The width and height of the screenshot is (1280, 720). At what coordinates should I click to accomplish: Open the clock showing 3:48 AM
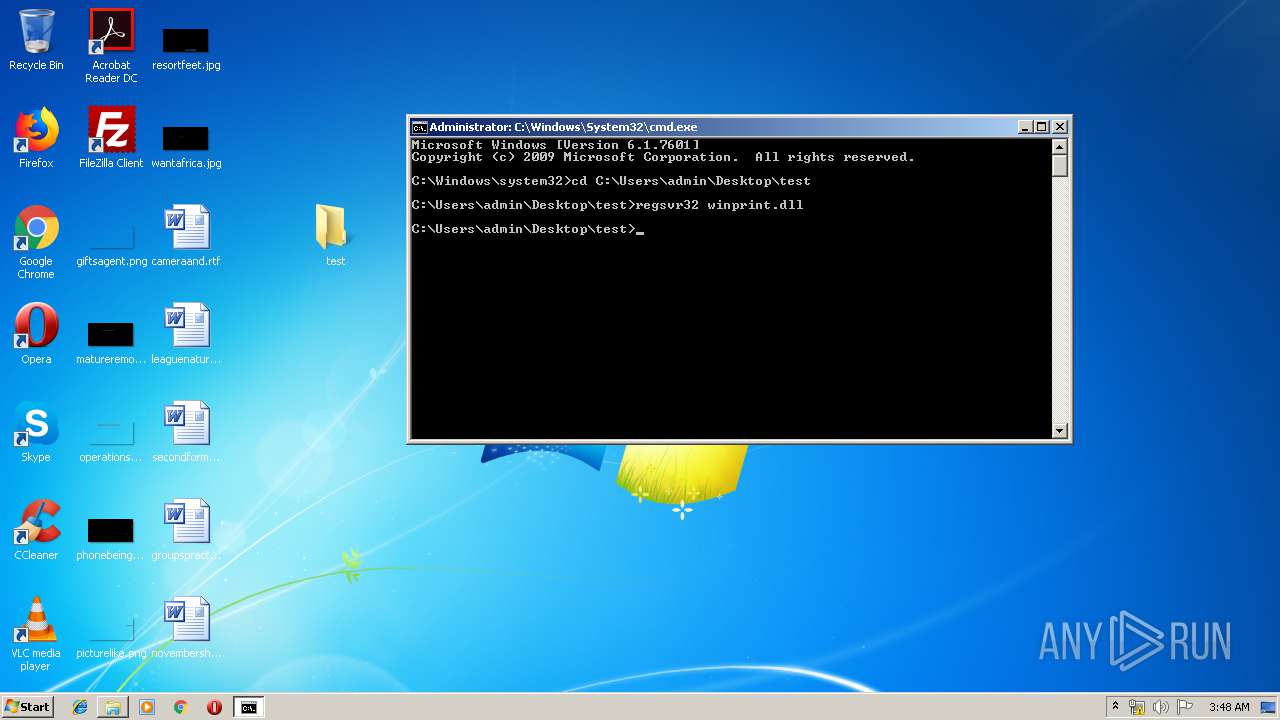[x=1229, y=707]
